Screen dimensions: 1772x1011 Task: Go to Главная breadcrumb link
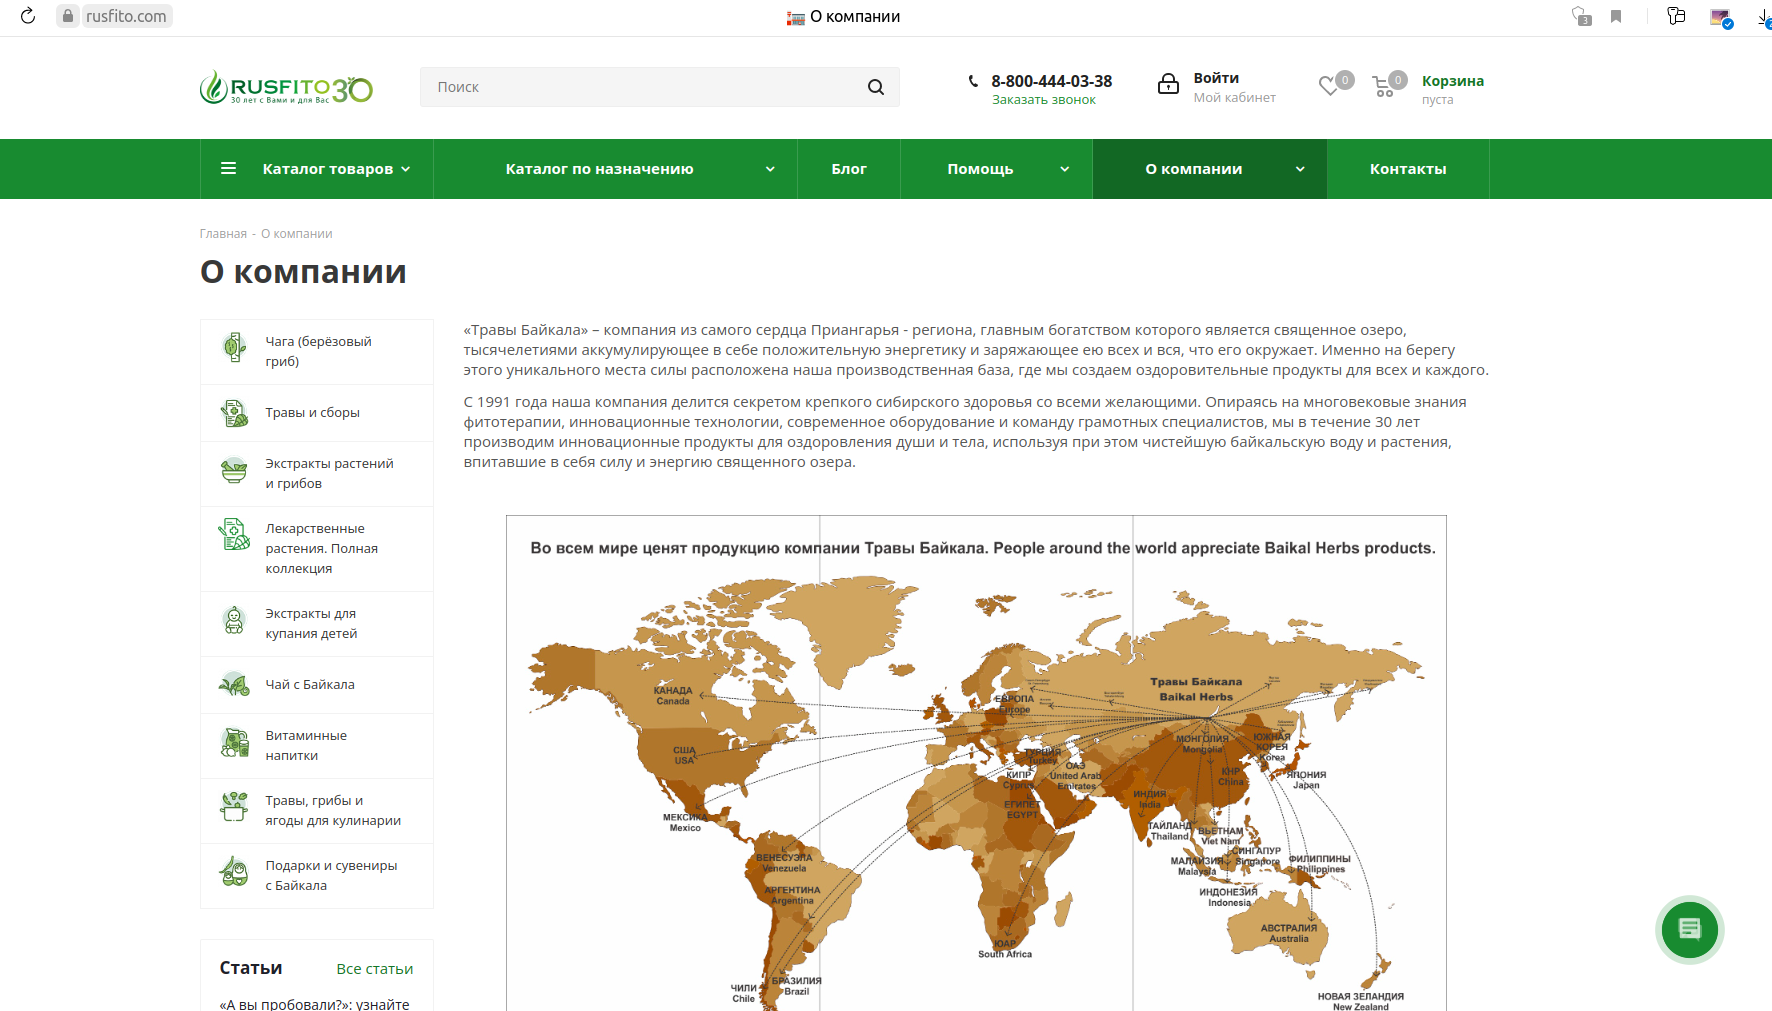pos(223,234)
